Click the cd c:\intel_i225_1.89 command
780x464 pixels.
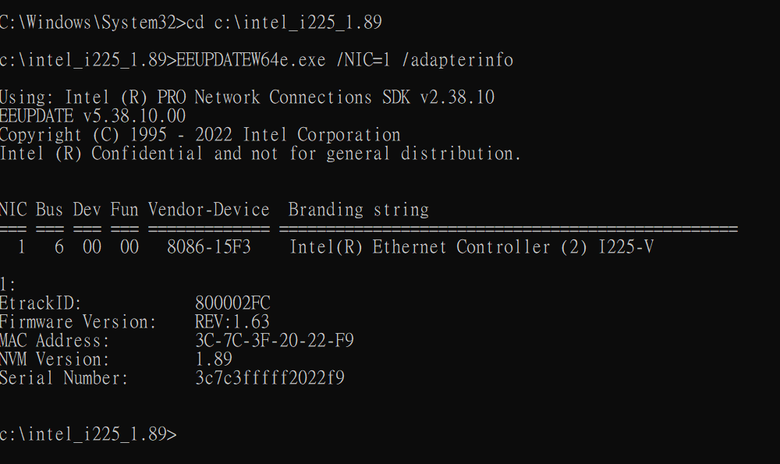click(x=284, y=23)
